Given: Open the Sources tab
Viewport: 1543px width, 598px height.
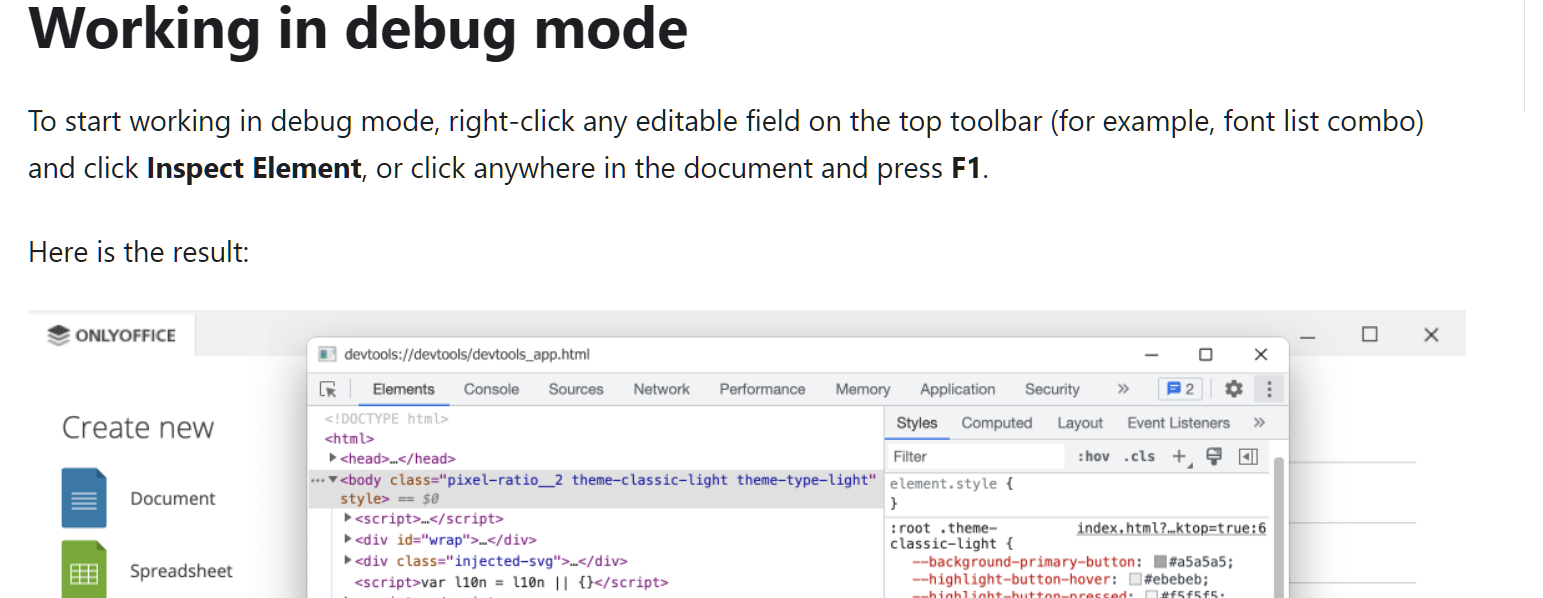Looking at the screenshot, I should pyautogui.click(x=576, y=389).
